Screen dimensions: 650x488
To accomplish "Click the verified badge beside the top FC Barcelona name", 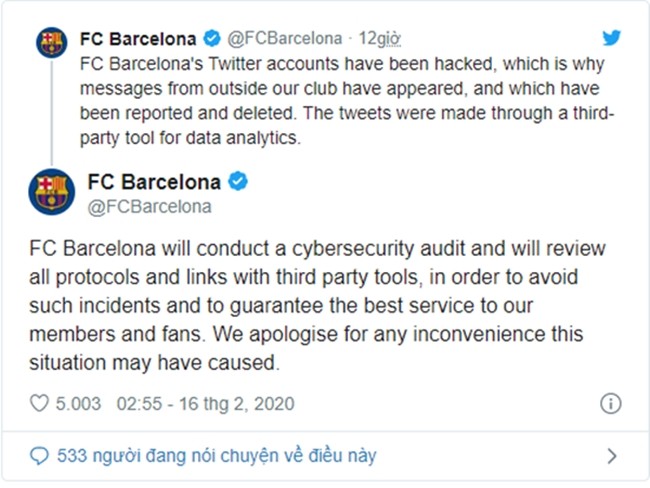I will click(x=213, y=40).
